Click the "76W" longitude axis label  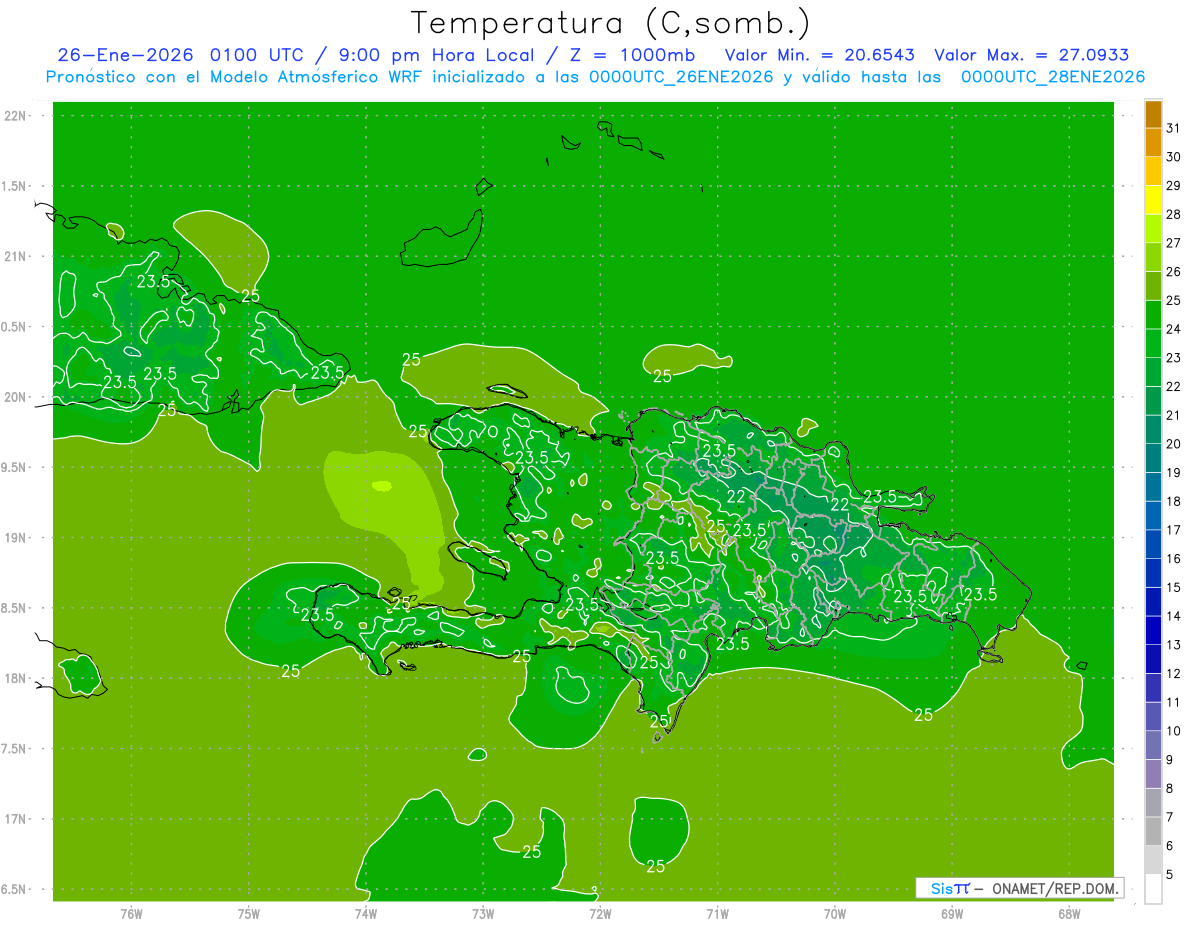[131, 914]
